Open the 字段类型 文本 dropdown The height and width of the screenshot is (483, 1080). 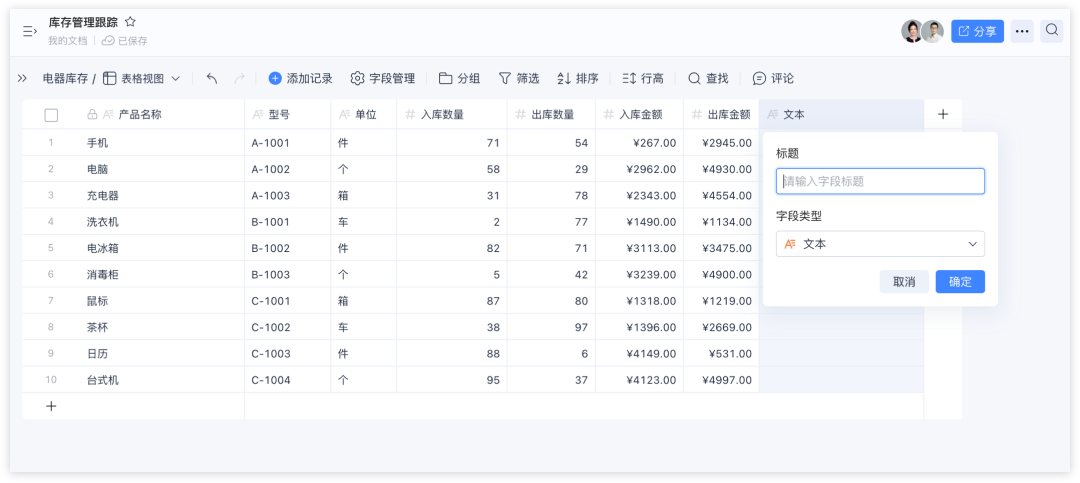tap(880, 244)
